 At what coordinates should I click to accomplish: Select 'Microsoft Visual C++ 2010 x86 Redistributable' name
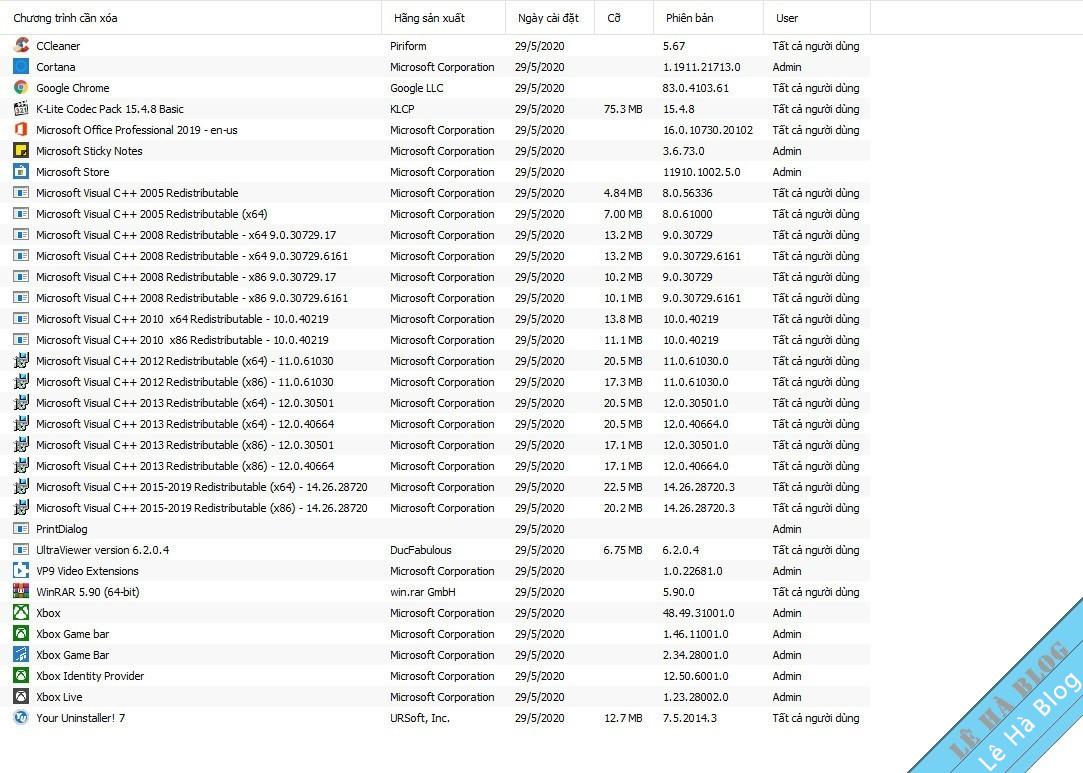coord(182,340)
